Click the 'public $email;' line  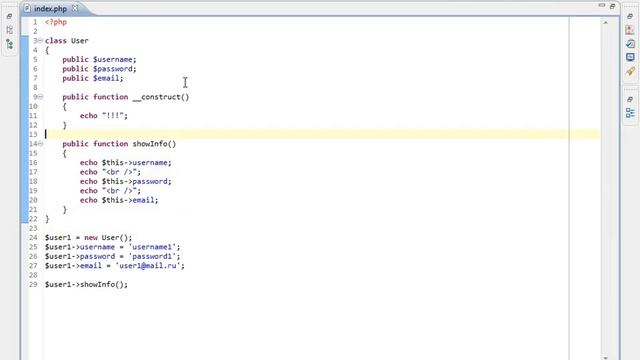[x=93, y=78]
